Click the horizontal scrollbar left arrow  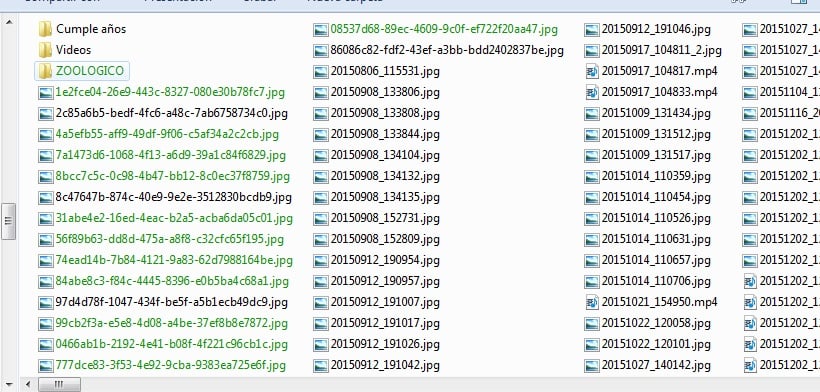click(28, 385)
